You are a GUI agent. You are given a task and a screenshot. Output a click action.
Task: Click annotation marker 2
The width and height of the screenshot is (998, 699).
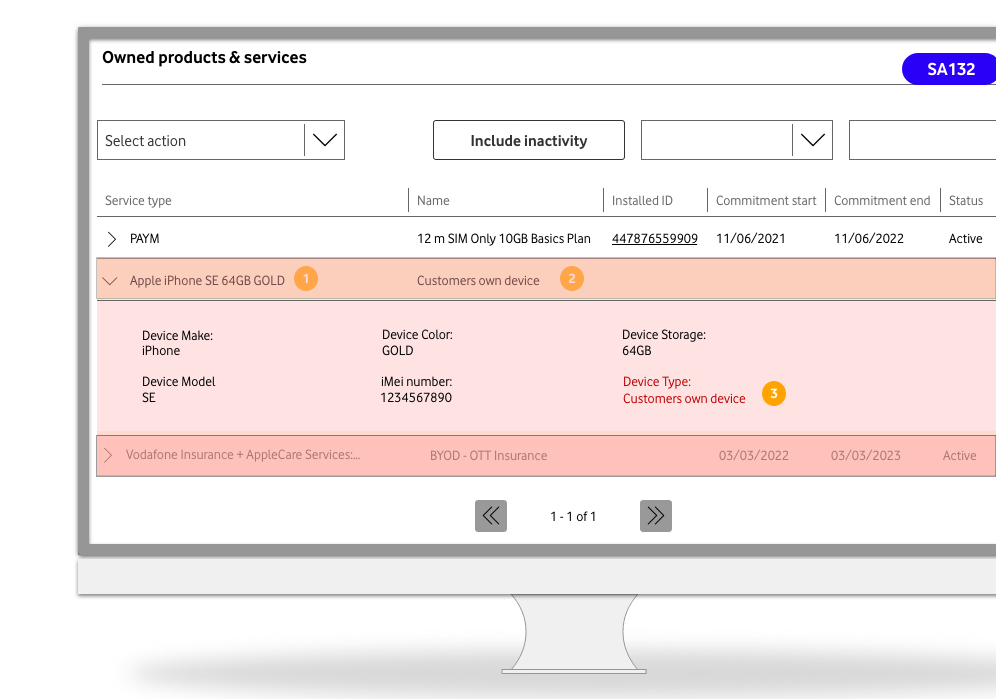[571, 280]
